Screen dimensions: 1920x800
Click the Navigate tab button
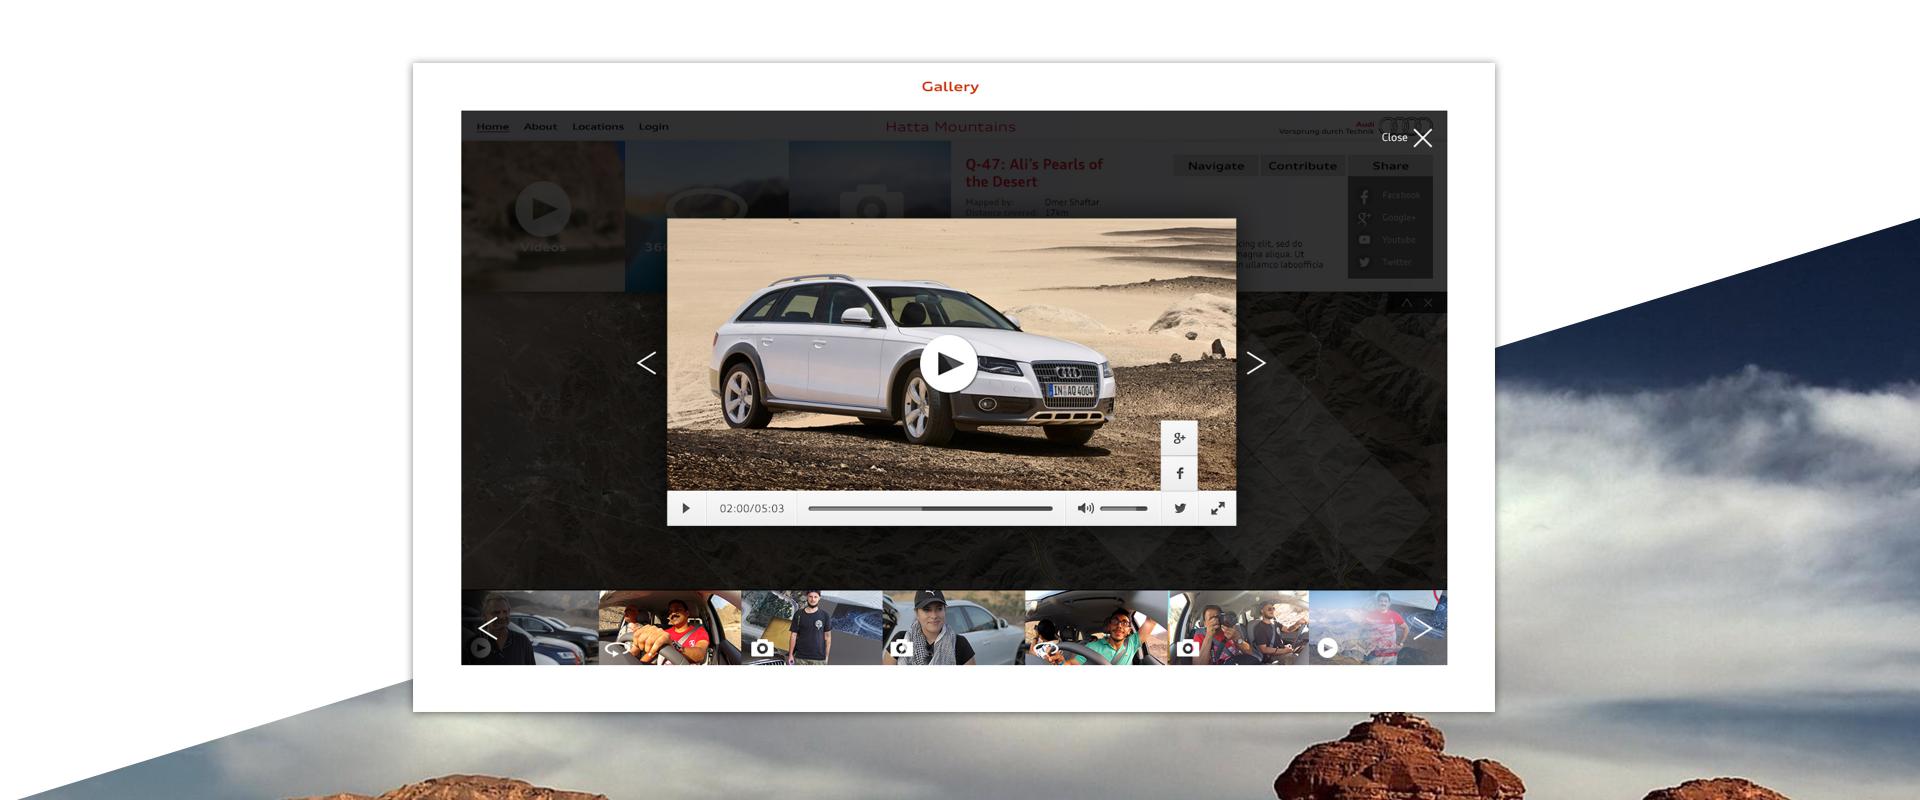click(1215, 166)
